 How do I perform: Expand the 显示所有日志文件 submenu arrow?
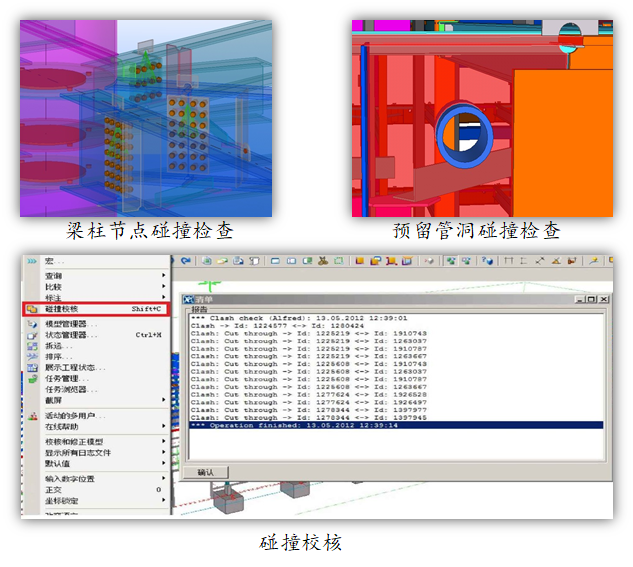pyautogui.click(x=163, y=452)
